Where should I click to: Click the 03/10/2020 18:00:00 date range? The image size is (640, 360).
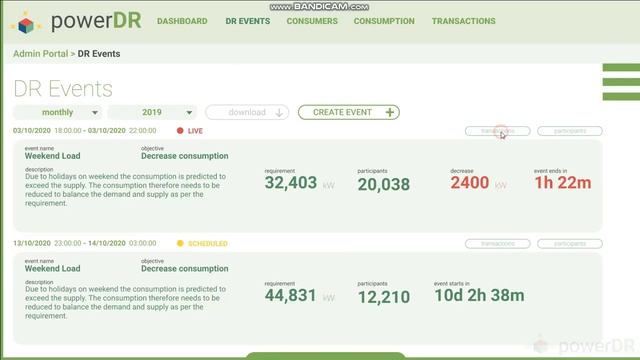click(x=84, y=131)
